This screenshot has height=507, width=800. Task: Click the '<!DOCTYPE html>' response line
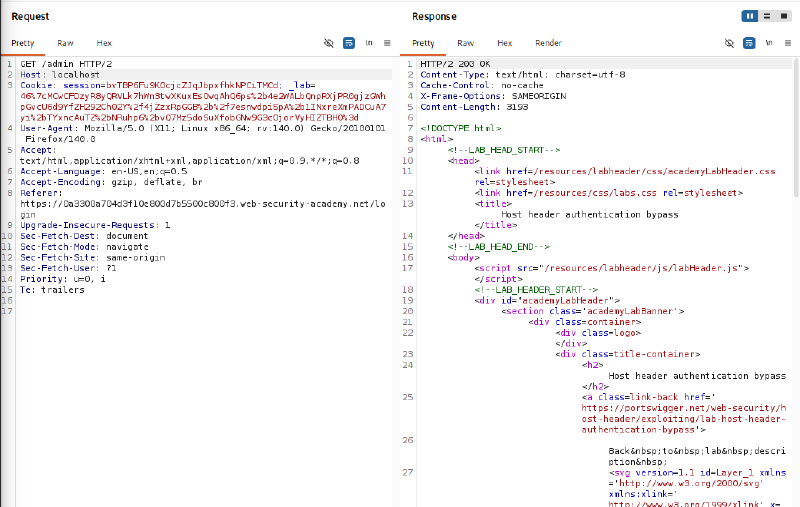click(x=461, y=128)
